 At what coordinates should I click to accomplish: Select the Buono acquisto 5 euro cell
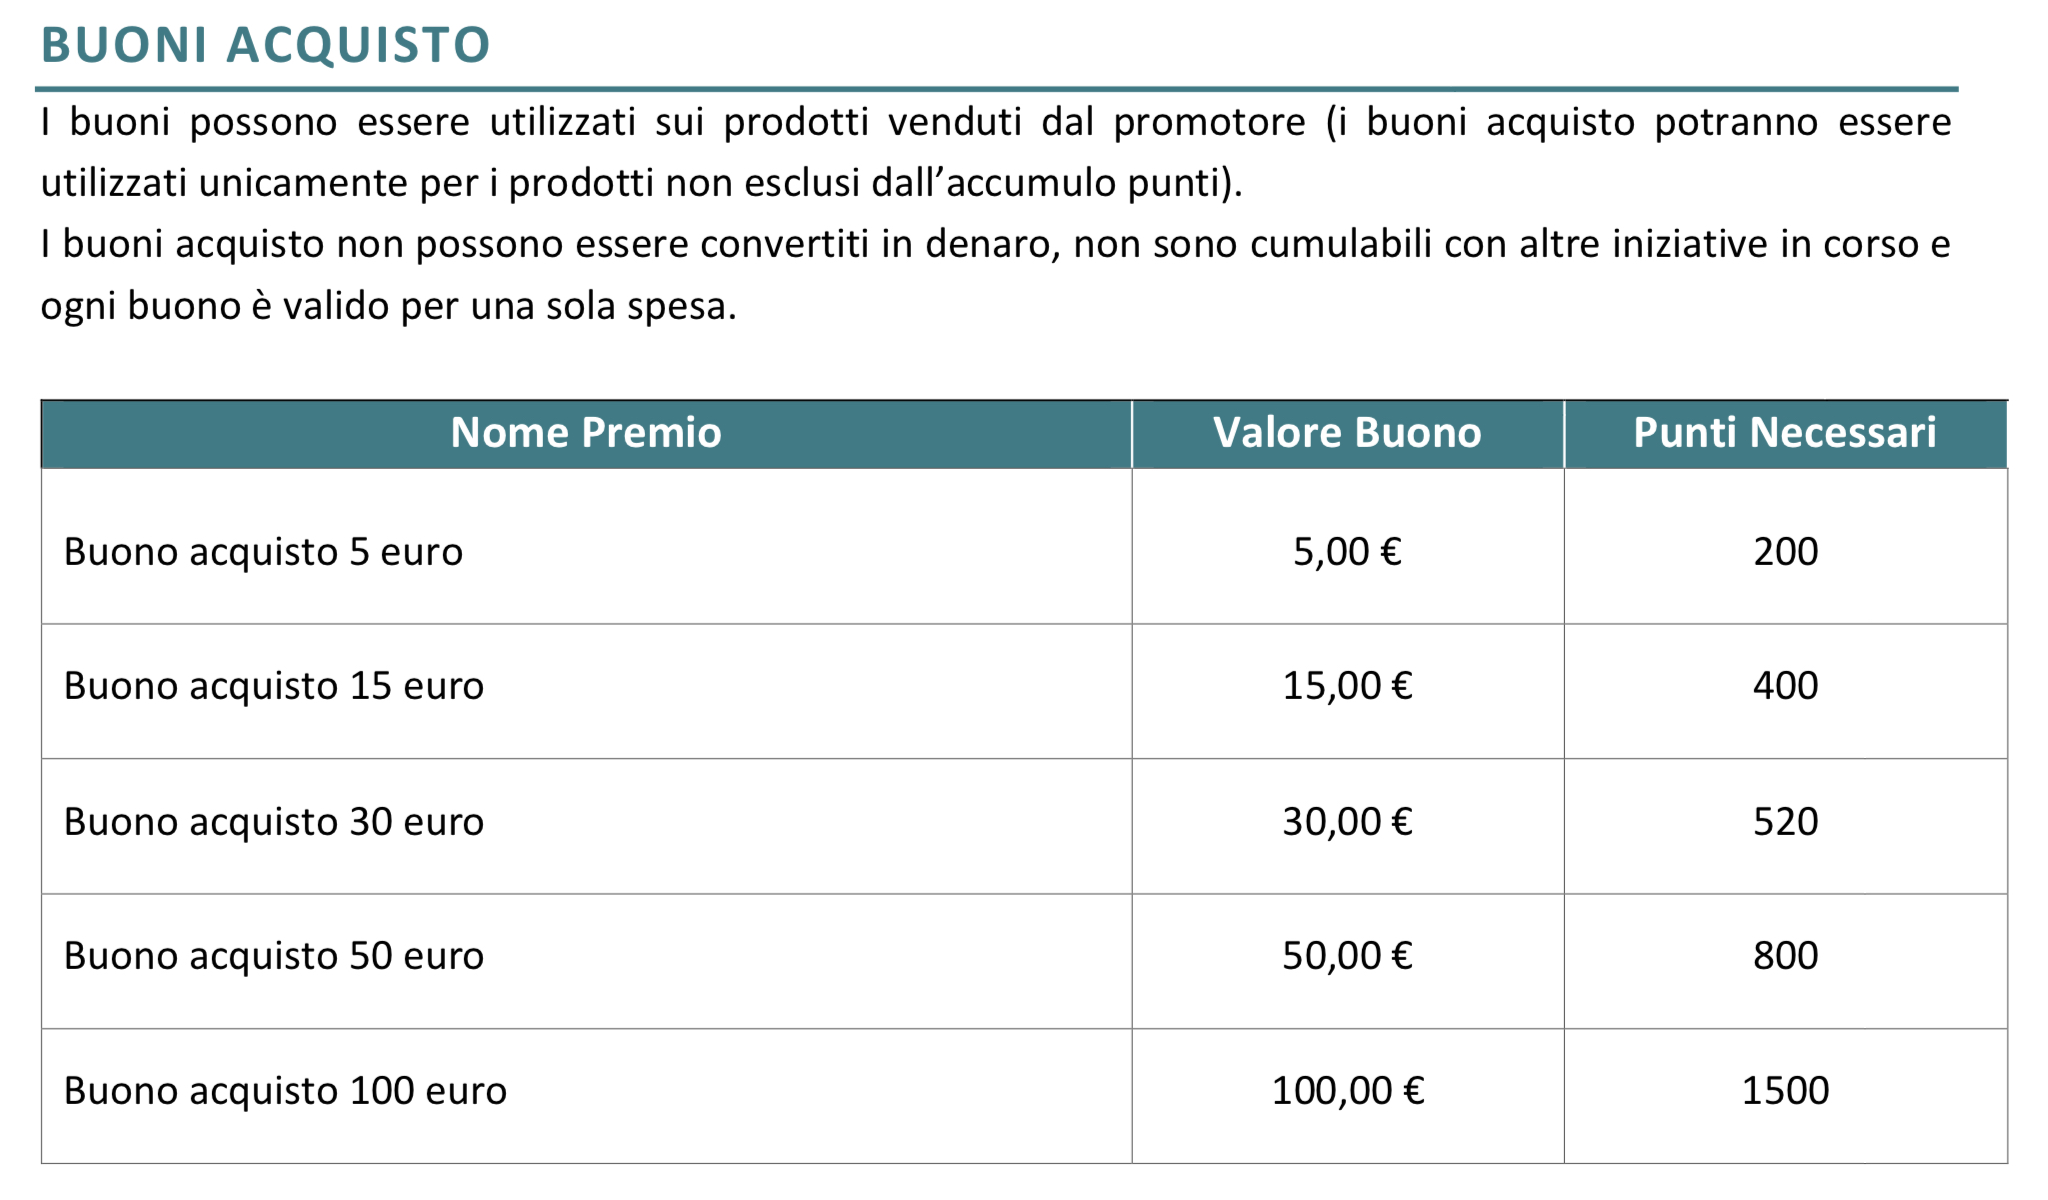point(263,552)
